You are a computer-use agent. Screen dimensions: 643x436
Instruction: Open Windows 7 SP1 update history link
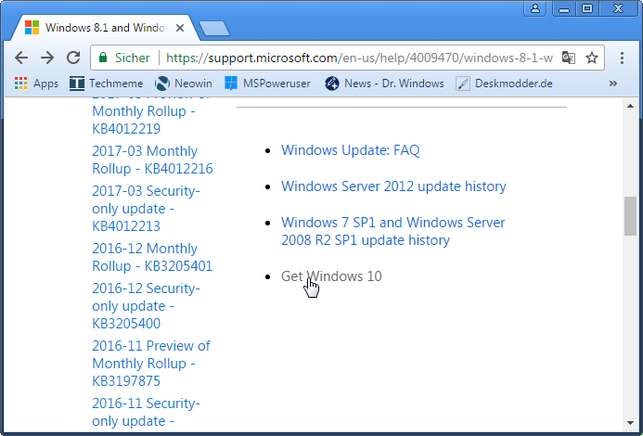(x=393, y=231)
